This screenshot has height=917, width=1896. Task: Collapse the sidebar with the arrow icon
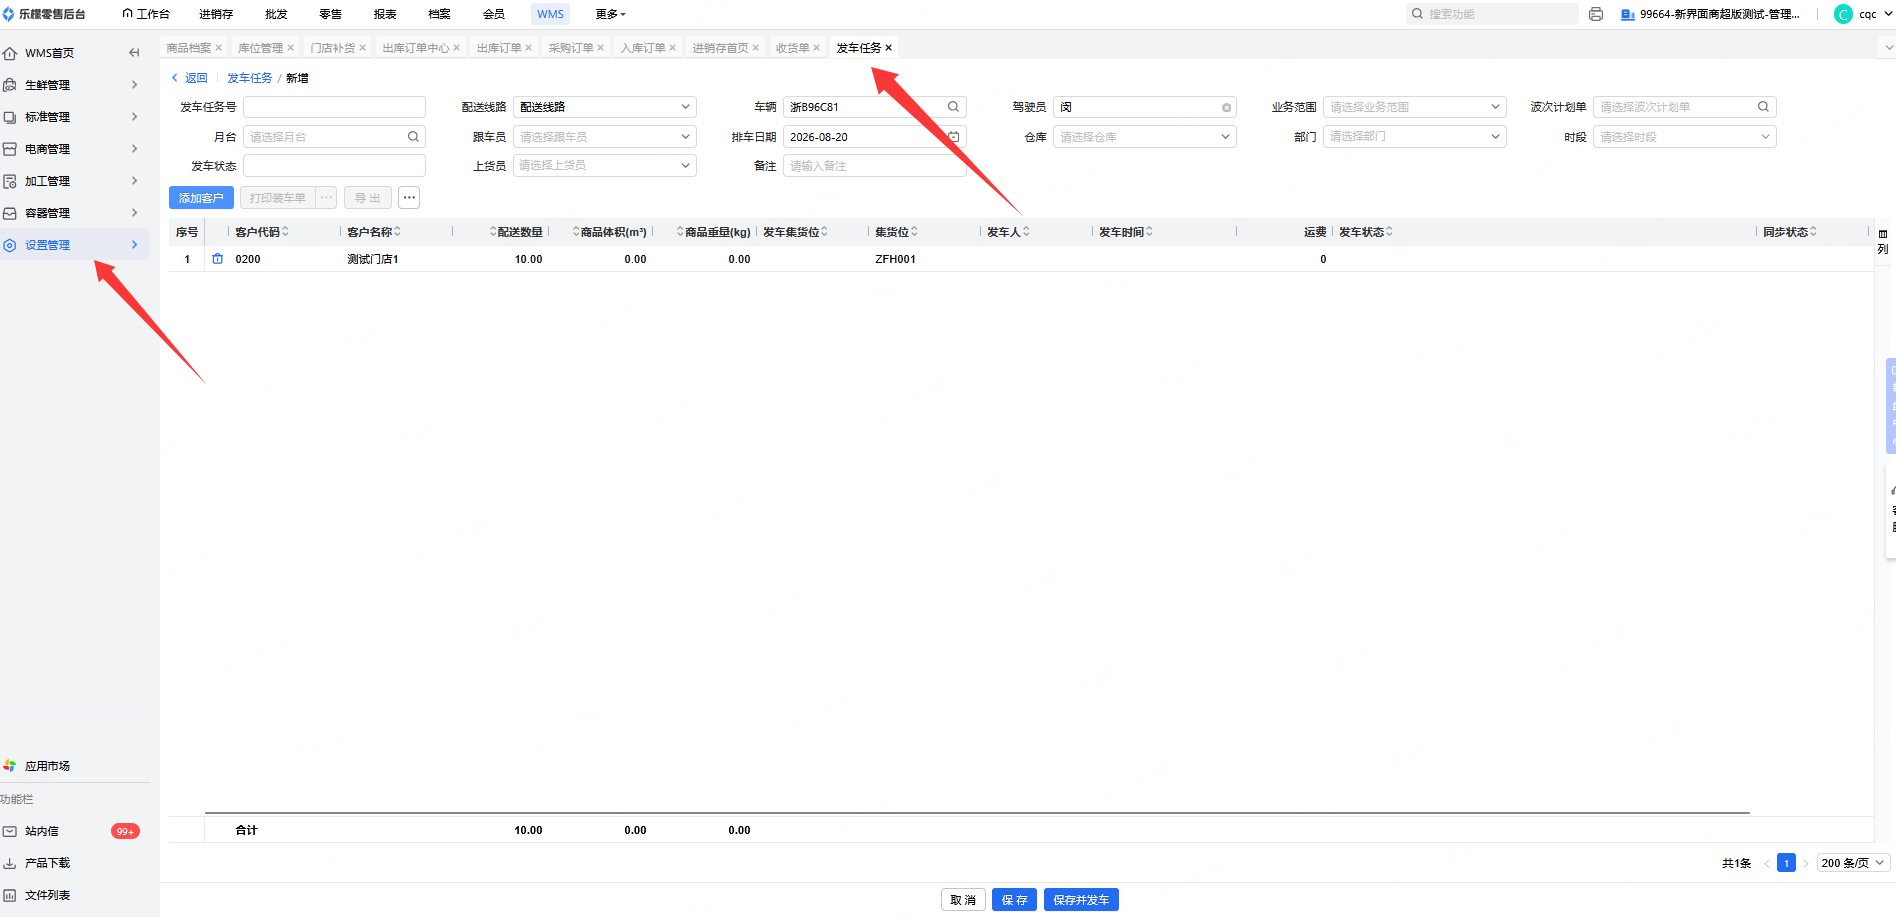134,53
